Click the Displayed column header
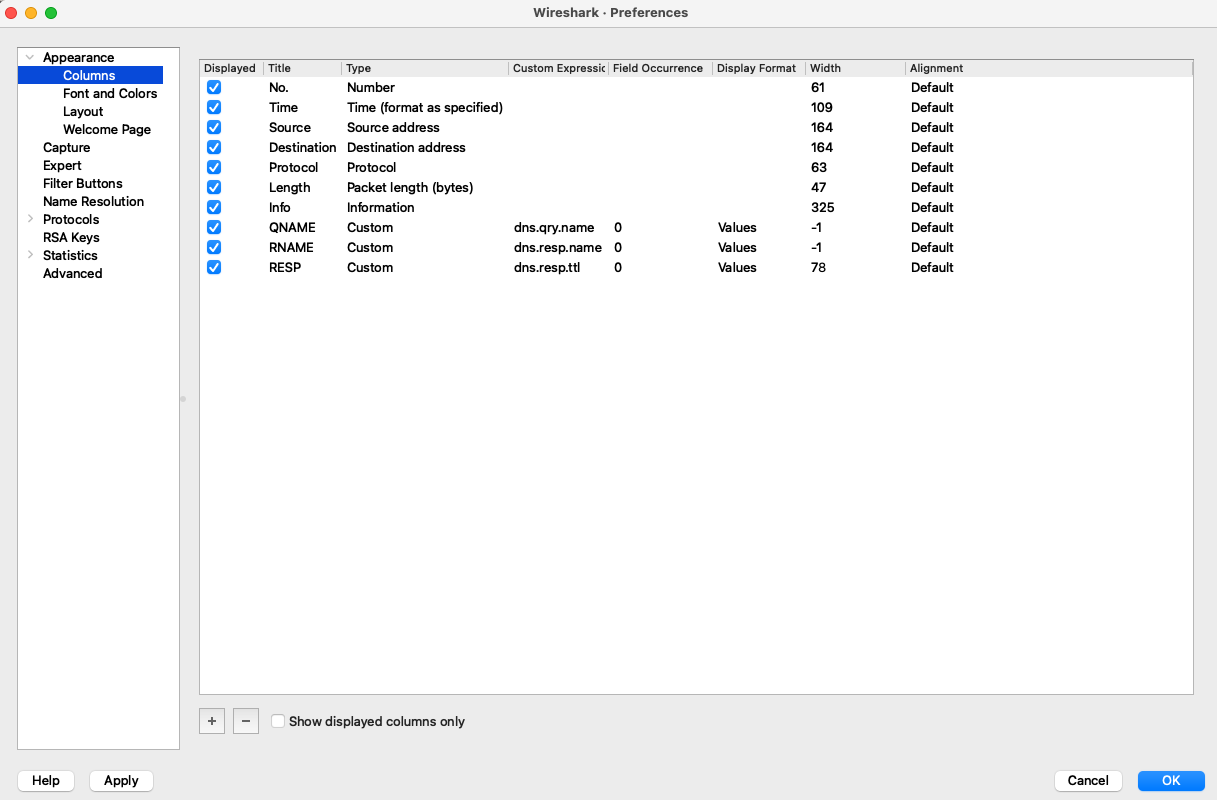The width and height of the screenshot is (1217, 800). 232,68
